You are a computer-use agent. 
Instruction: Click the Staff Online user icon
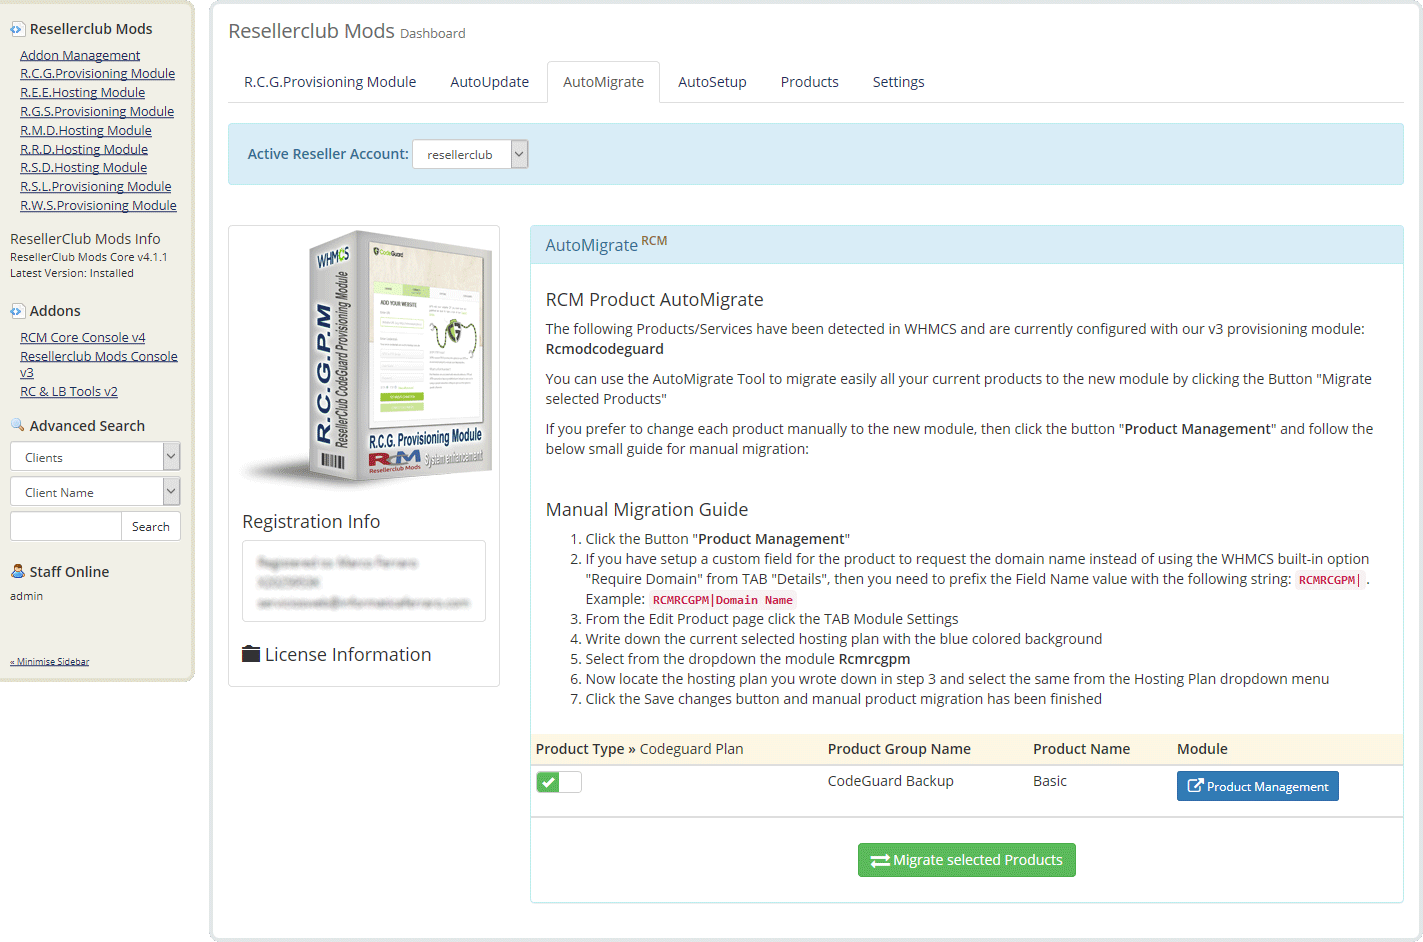pos(17,571)
